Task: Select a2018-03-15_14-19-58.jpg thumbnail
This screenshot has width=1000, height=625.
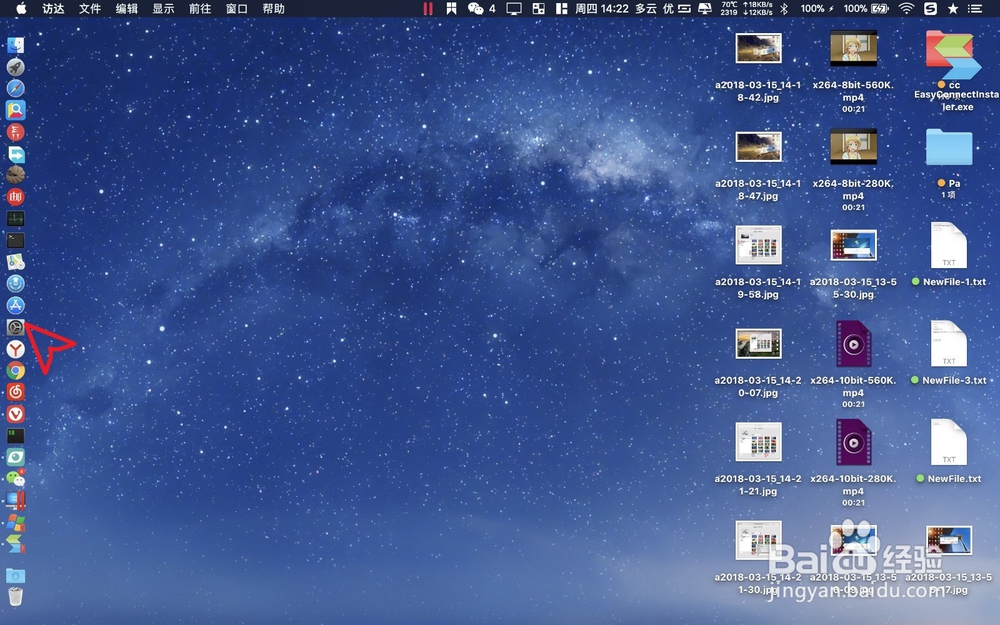Action: 758,245
